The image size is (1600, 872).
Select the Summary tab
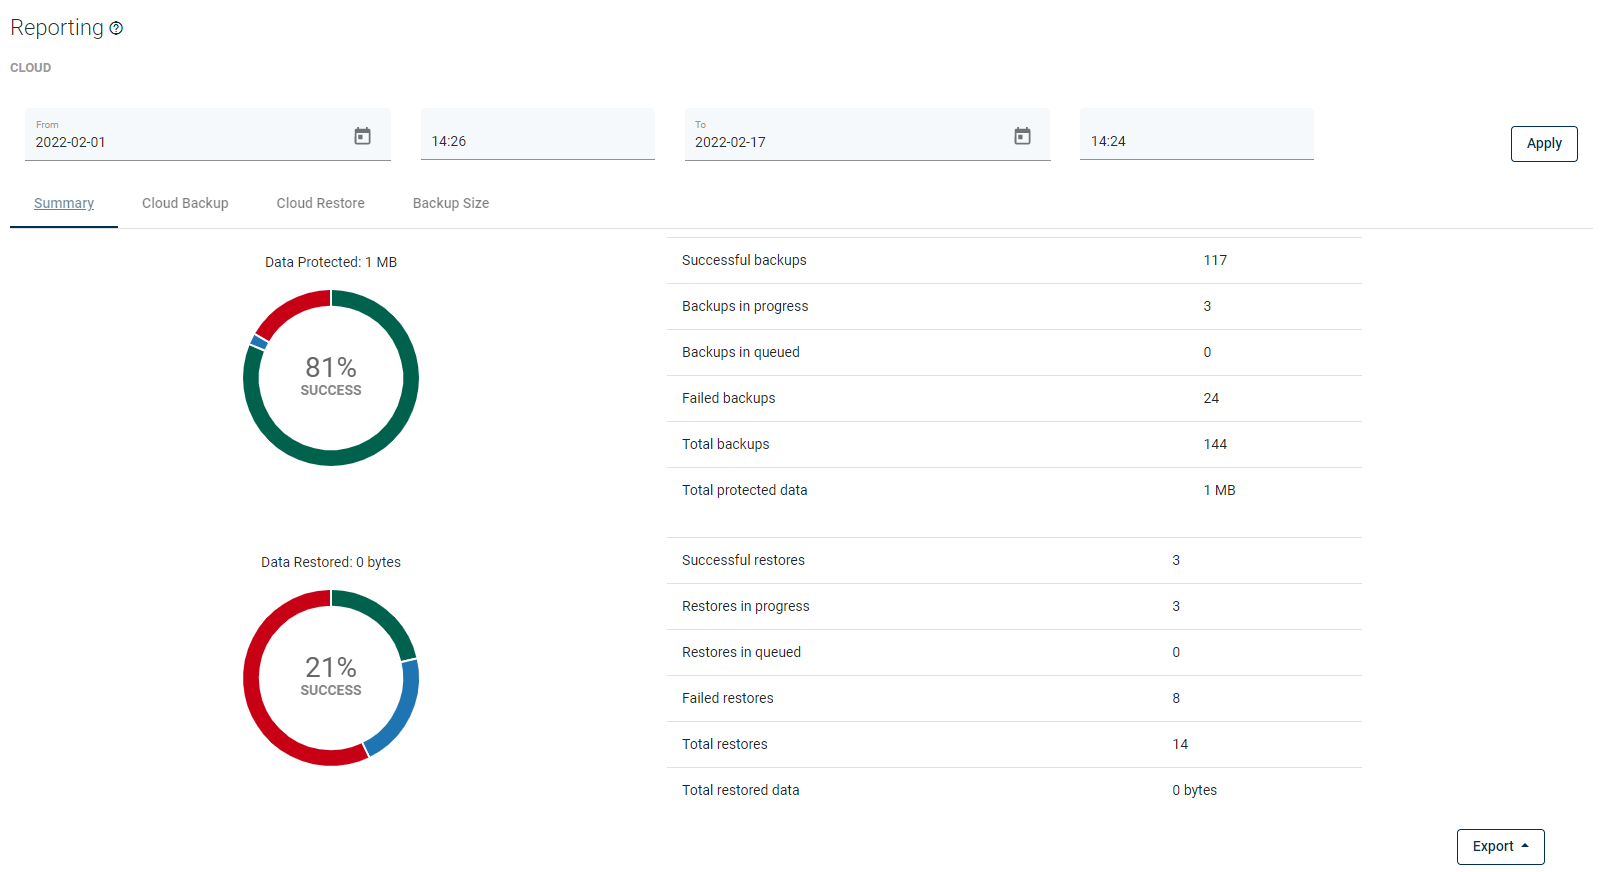pos(64,203)
